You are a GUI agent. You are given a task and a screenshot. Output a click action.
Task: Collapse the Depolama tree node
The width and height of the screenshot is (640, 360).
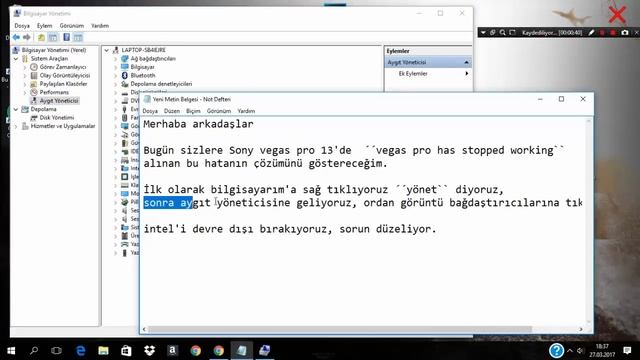[x=16, y=109]
